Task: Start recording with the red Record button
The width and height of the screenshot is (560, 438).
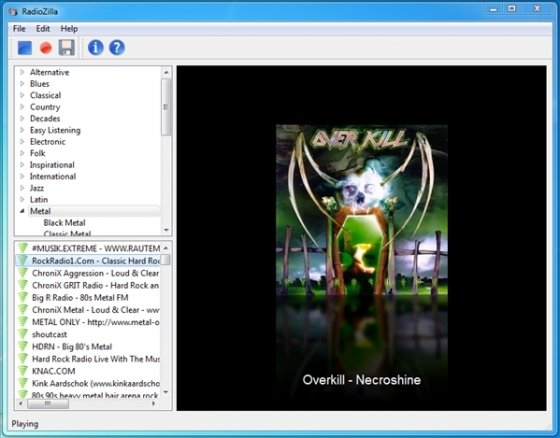Action: 46,48
